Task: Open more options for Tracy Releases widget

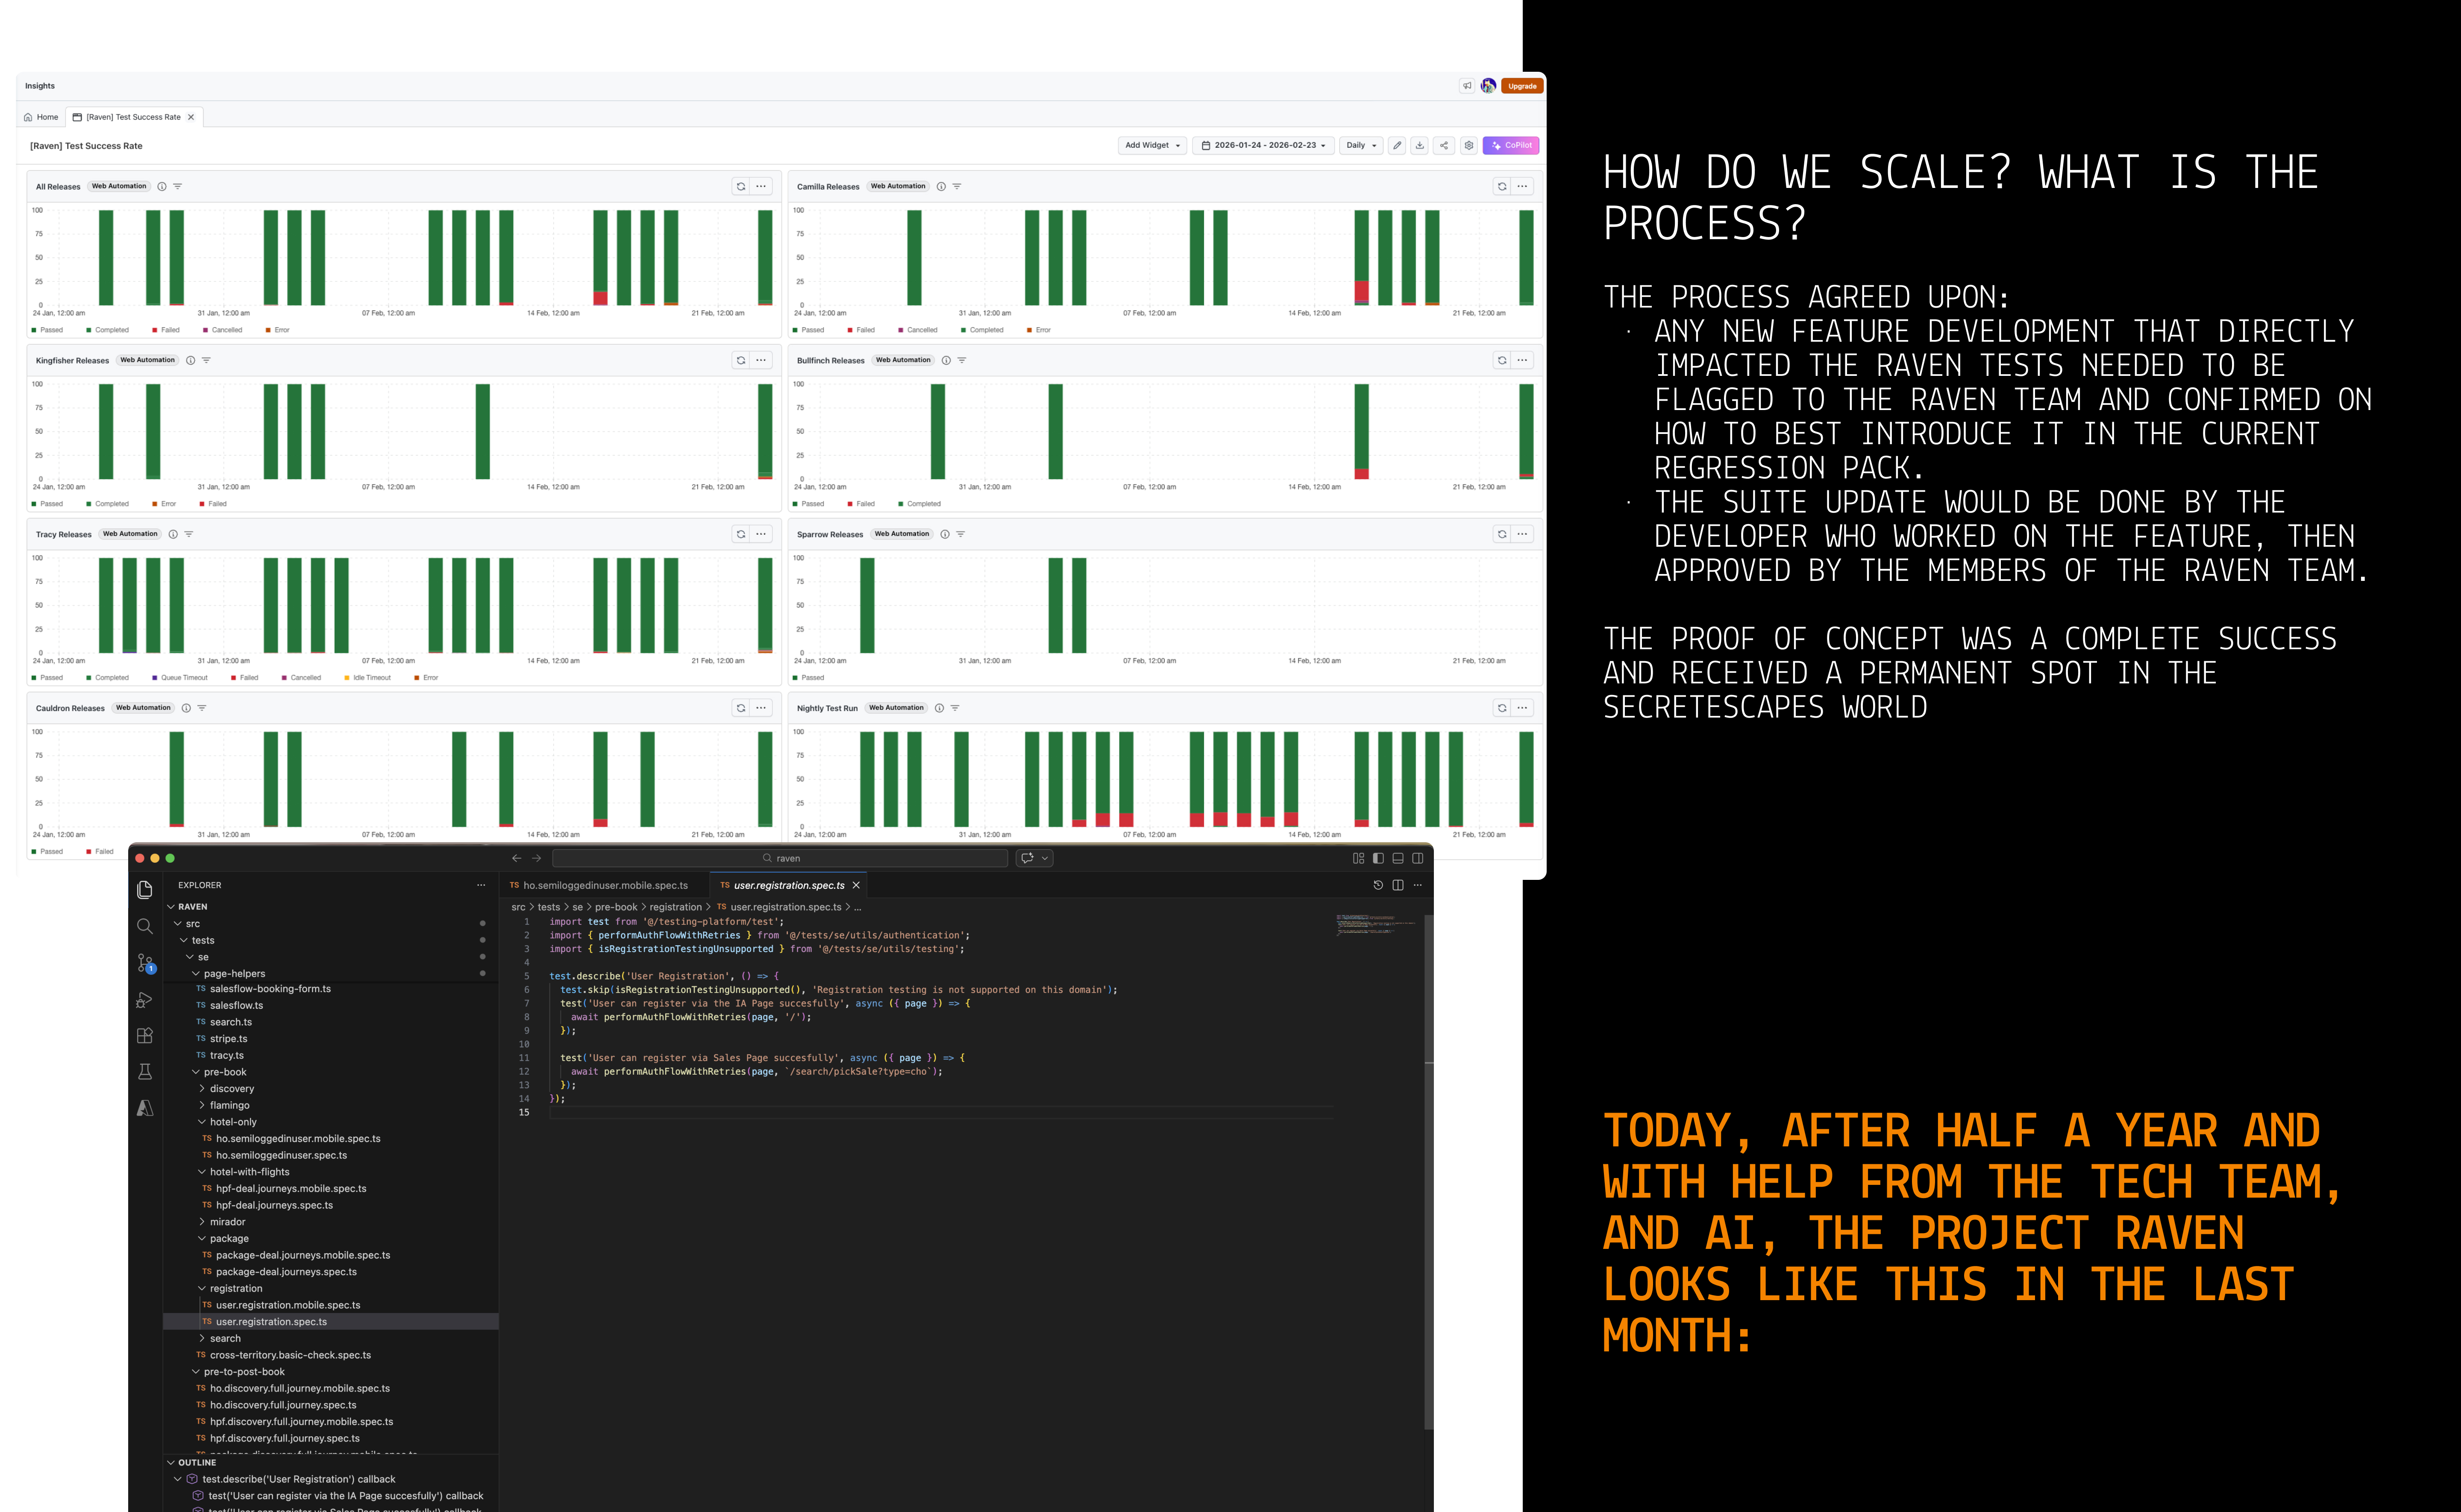Action: pos(762,534)
